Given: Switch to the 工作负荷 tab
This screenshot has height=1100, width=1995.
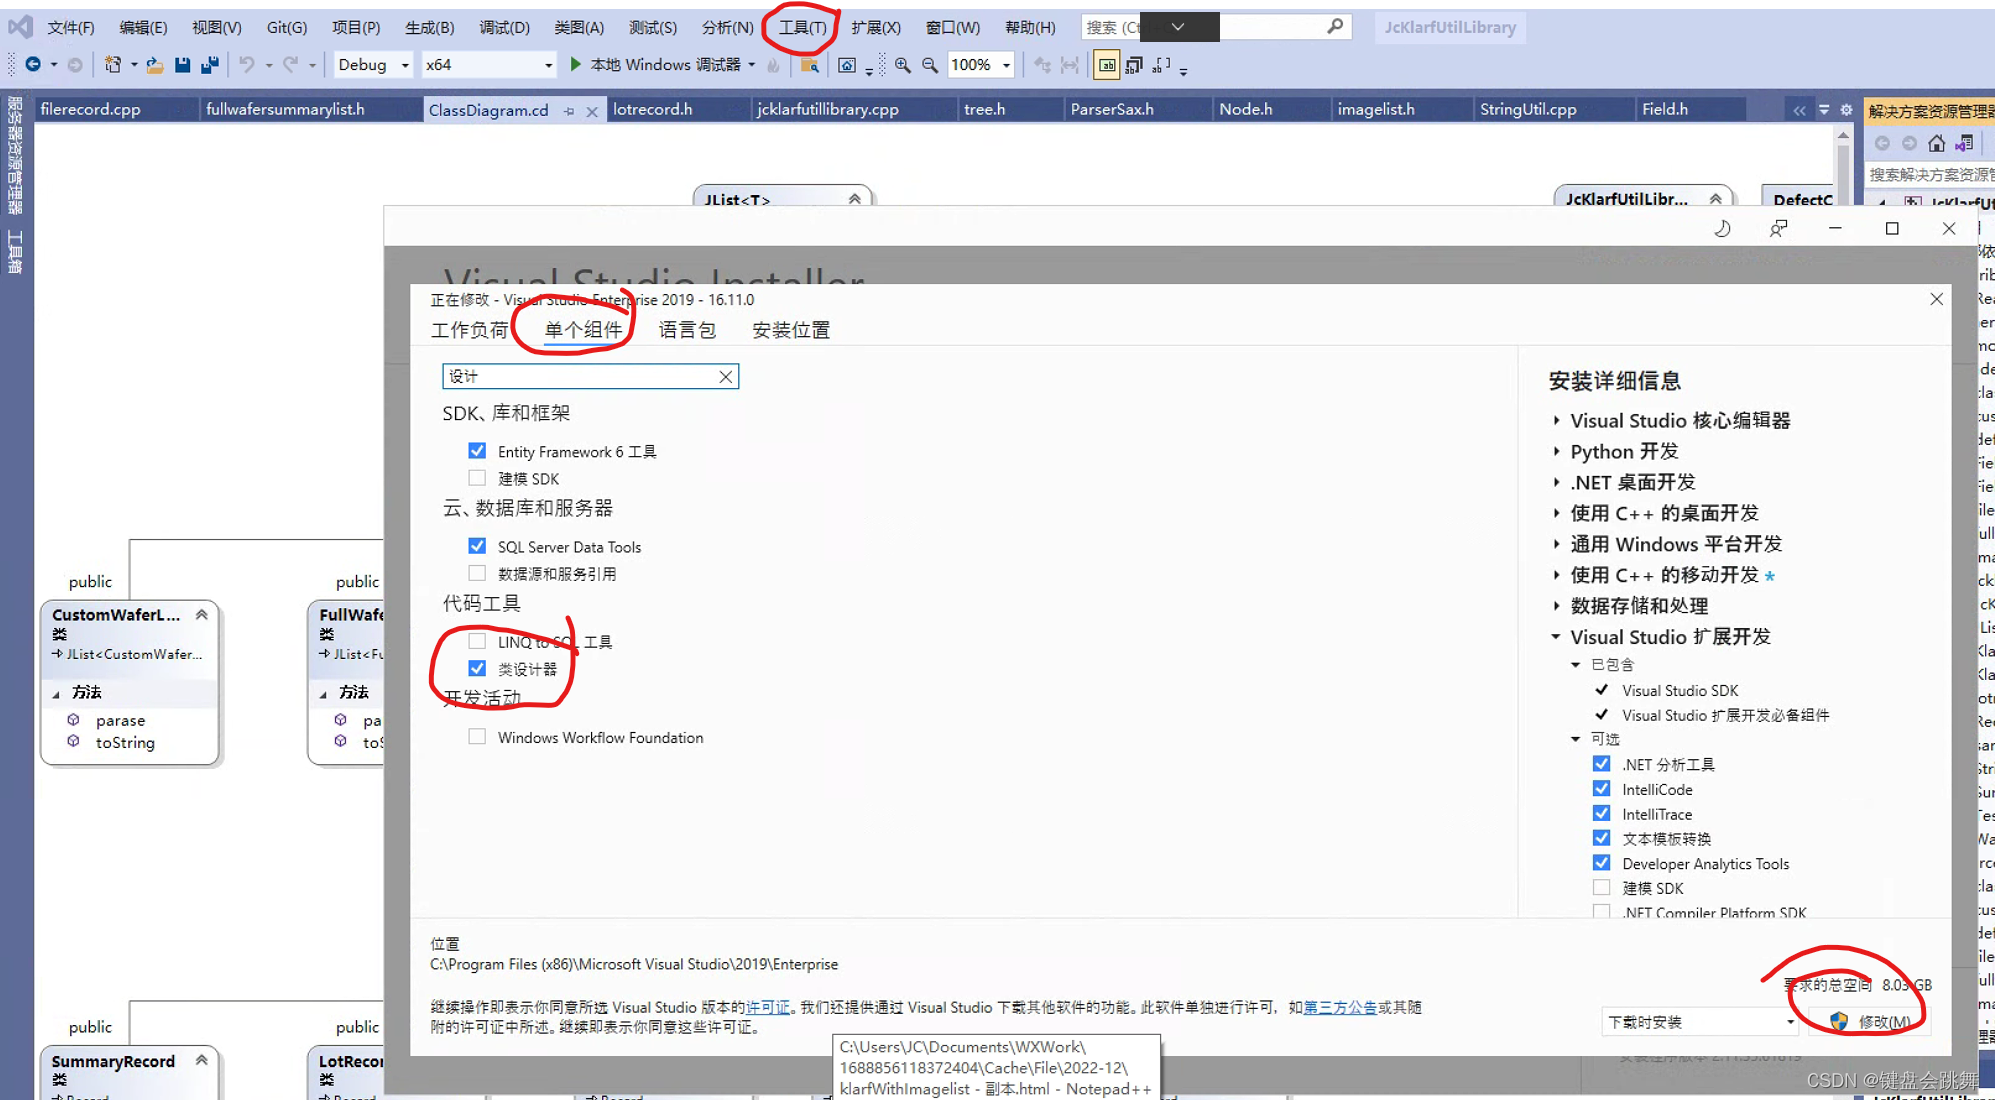Looking at the screenshot, I should point(469,330).
